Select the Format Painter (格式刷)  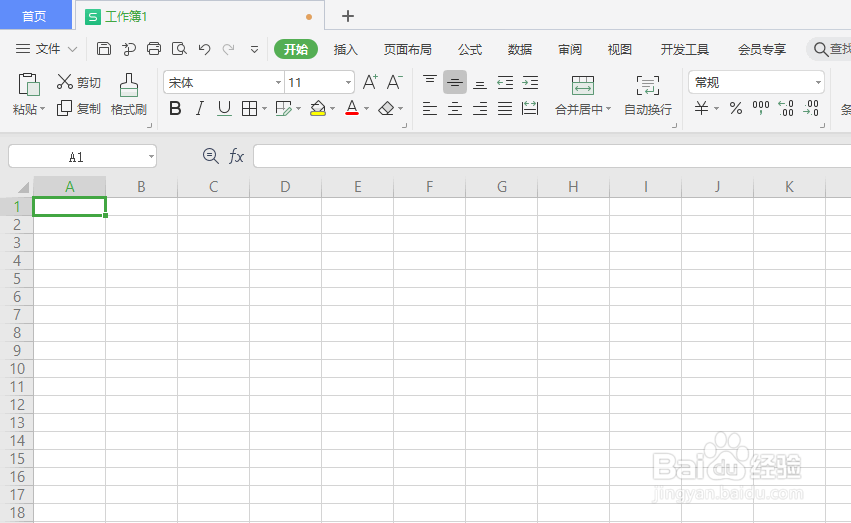tap(129, 94)
